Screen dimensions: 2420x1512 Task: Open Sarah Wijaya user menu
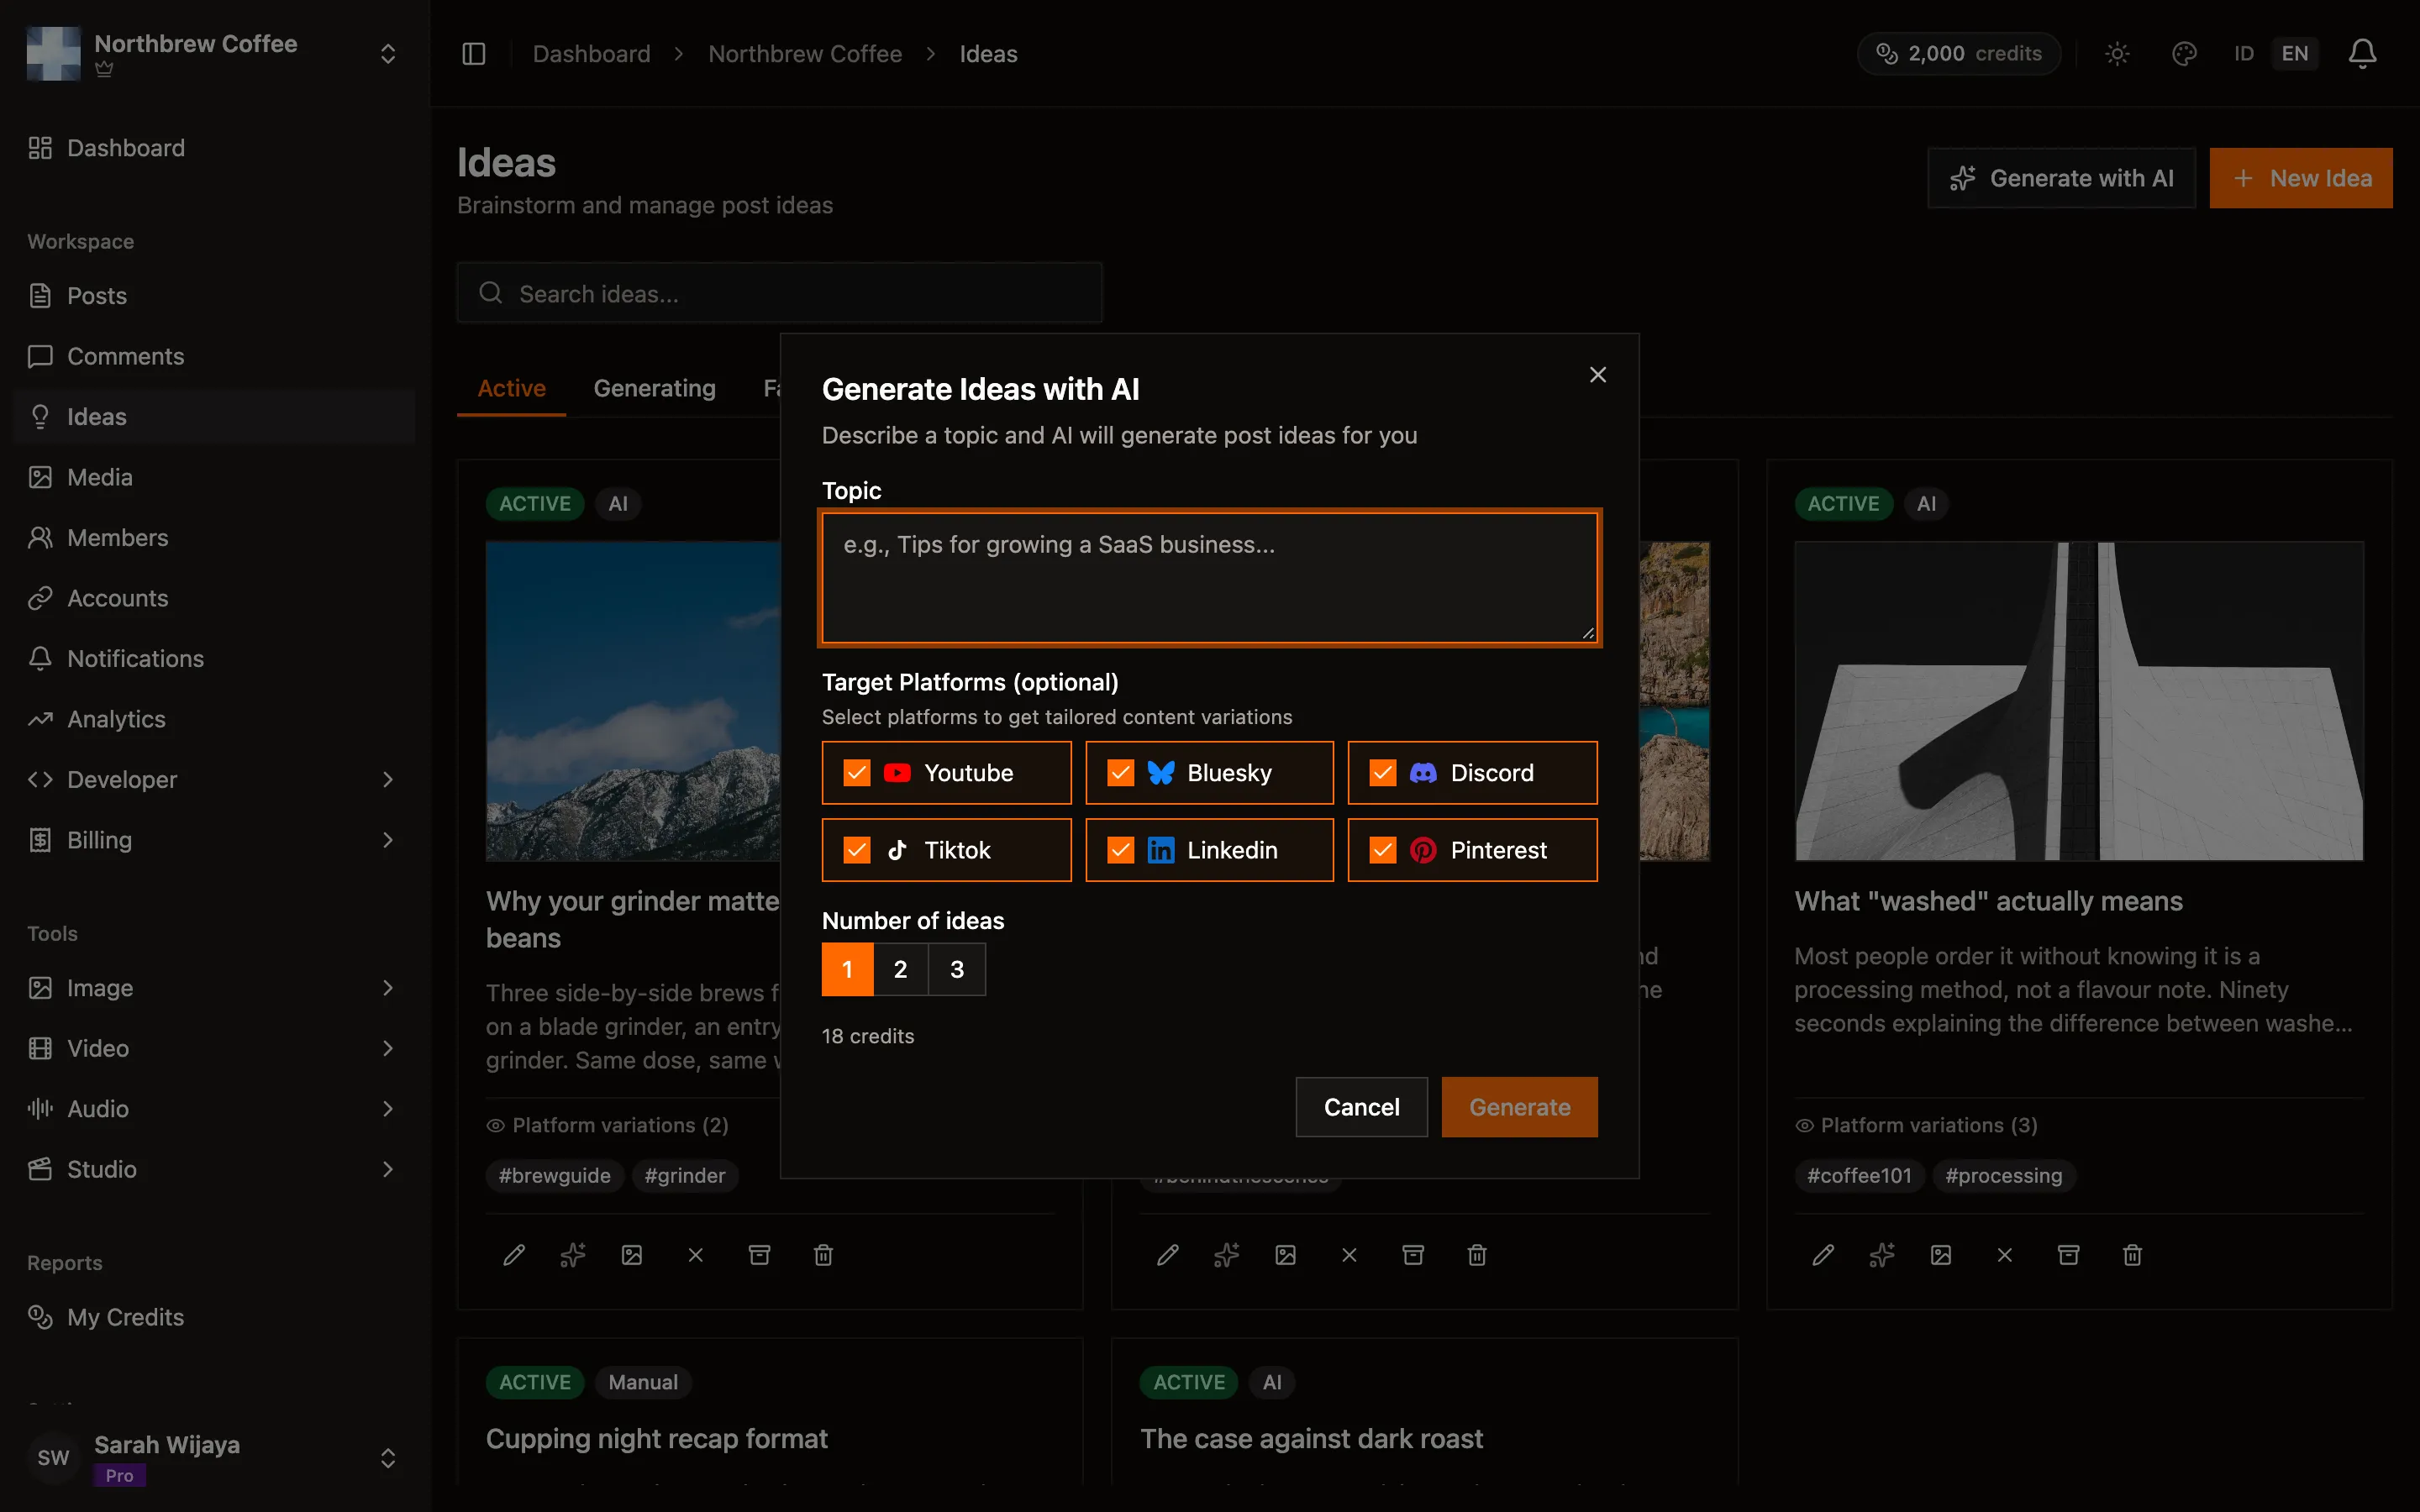tap(215, 1458)
